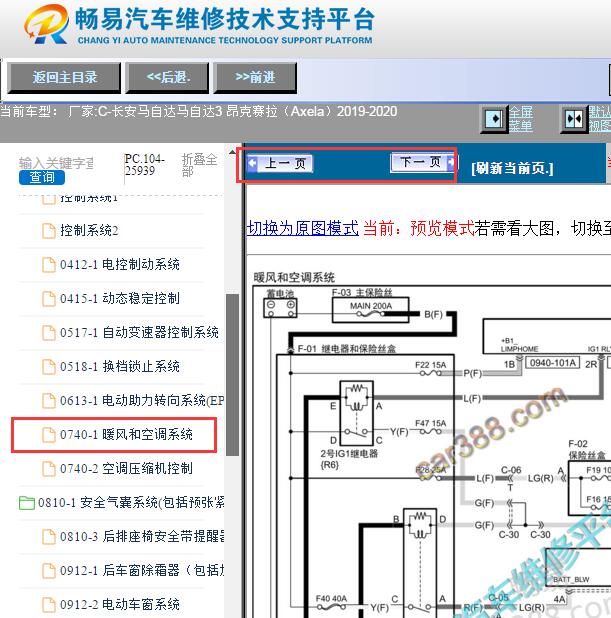
Task: Click document icon beside 0740-2 空调压缩机控制
Action: [49, 469]
